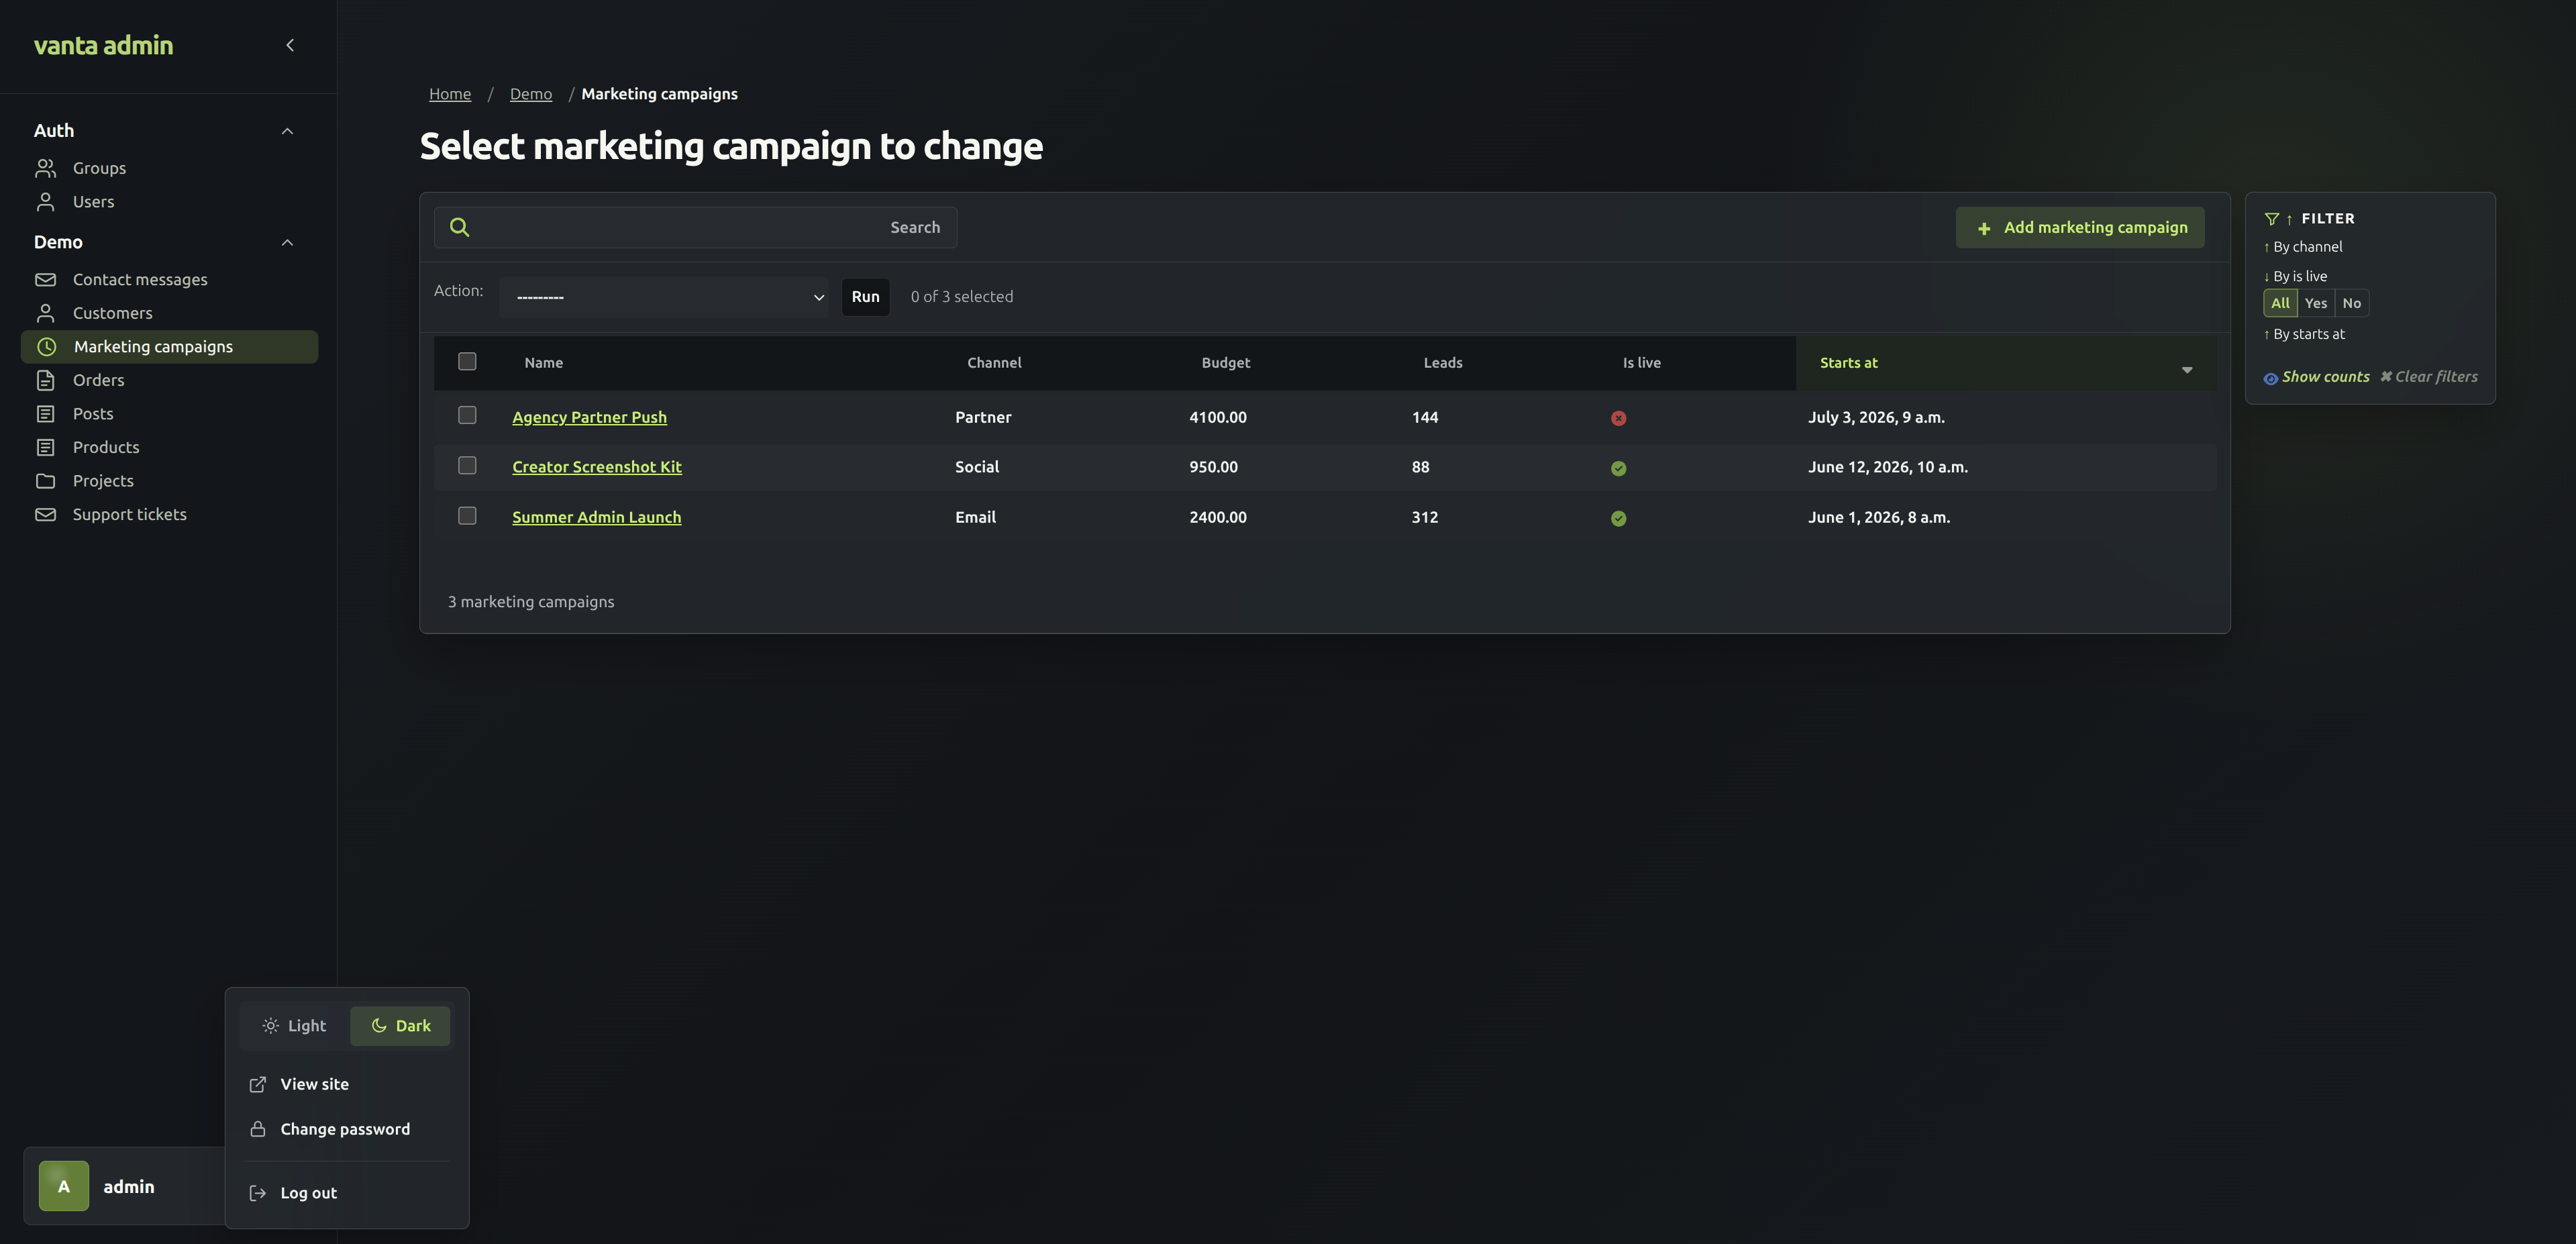Click the plus icon on Add marketing campaign
The height and width of the screenshot is (1244, 2576).
pos(1984,229)
